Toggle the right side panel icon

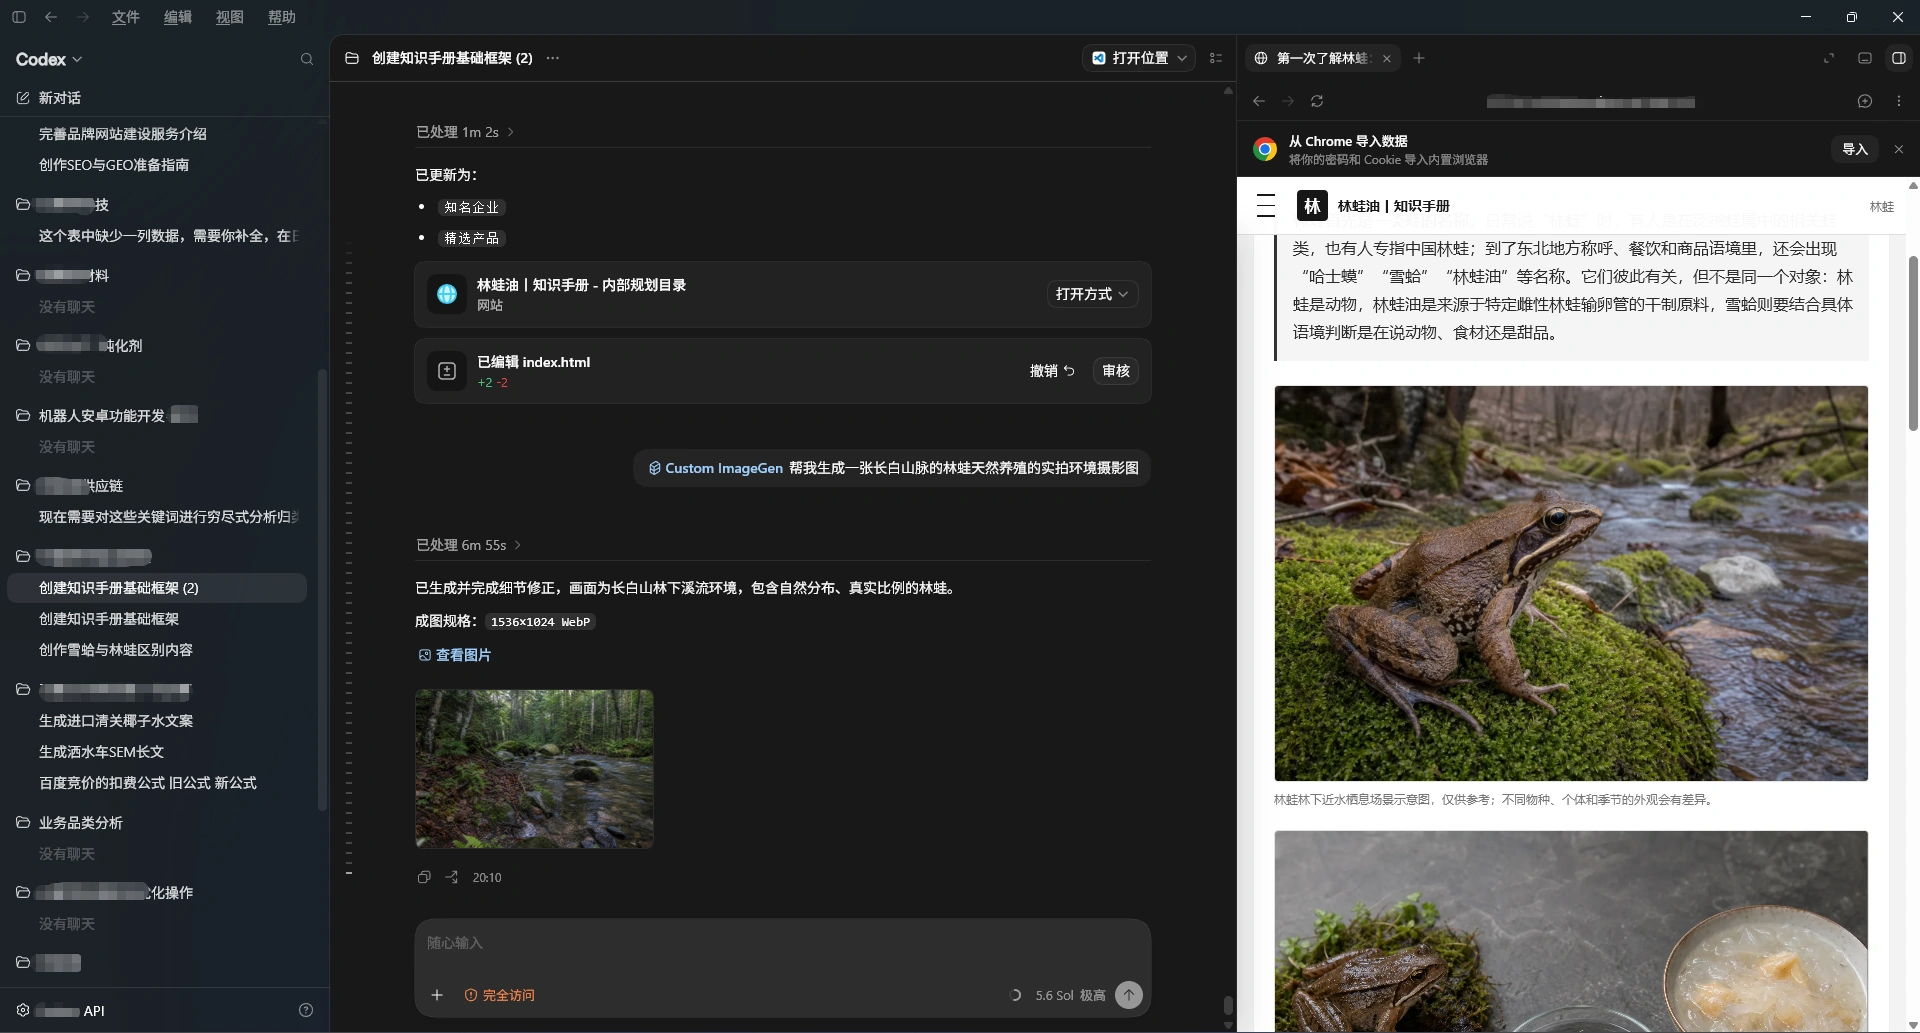pyautogui.click(x=1898, y=58)
